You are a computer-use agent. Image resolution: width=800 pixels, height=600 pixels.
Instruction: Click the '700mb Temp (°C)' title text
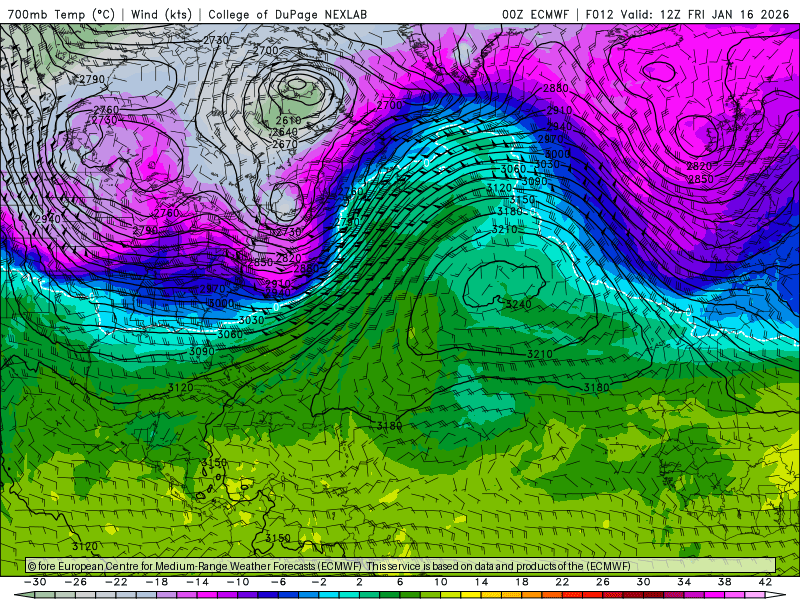coord(61,14)
